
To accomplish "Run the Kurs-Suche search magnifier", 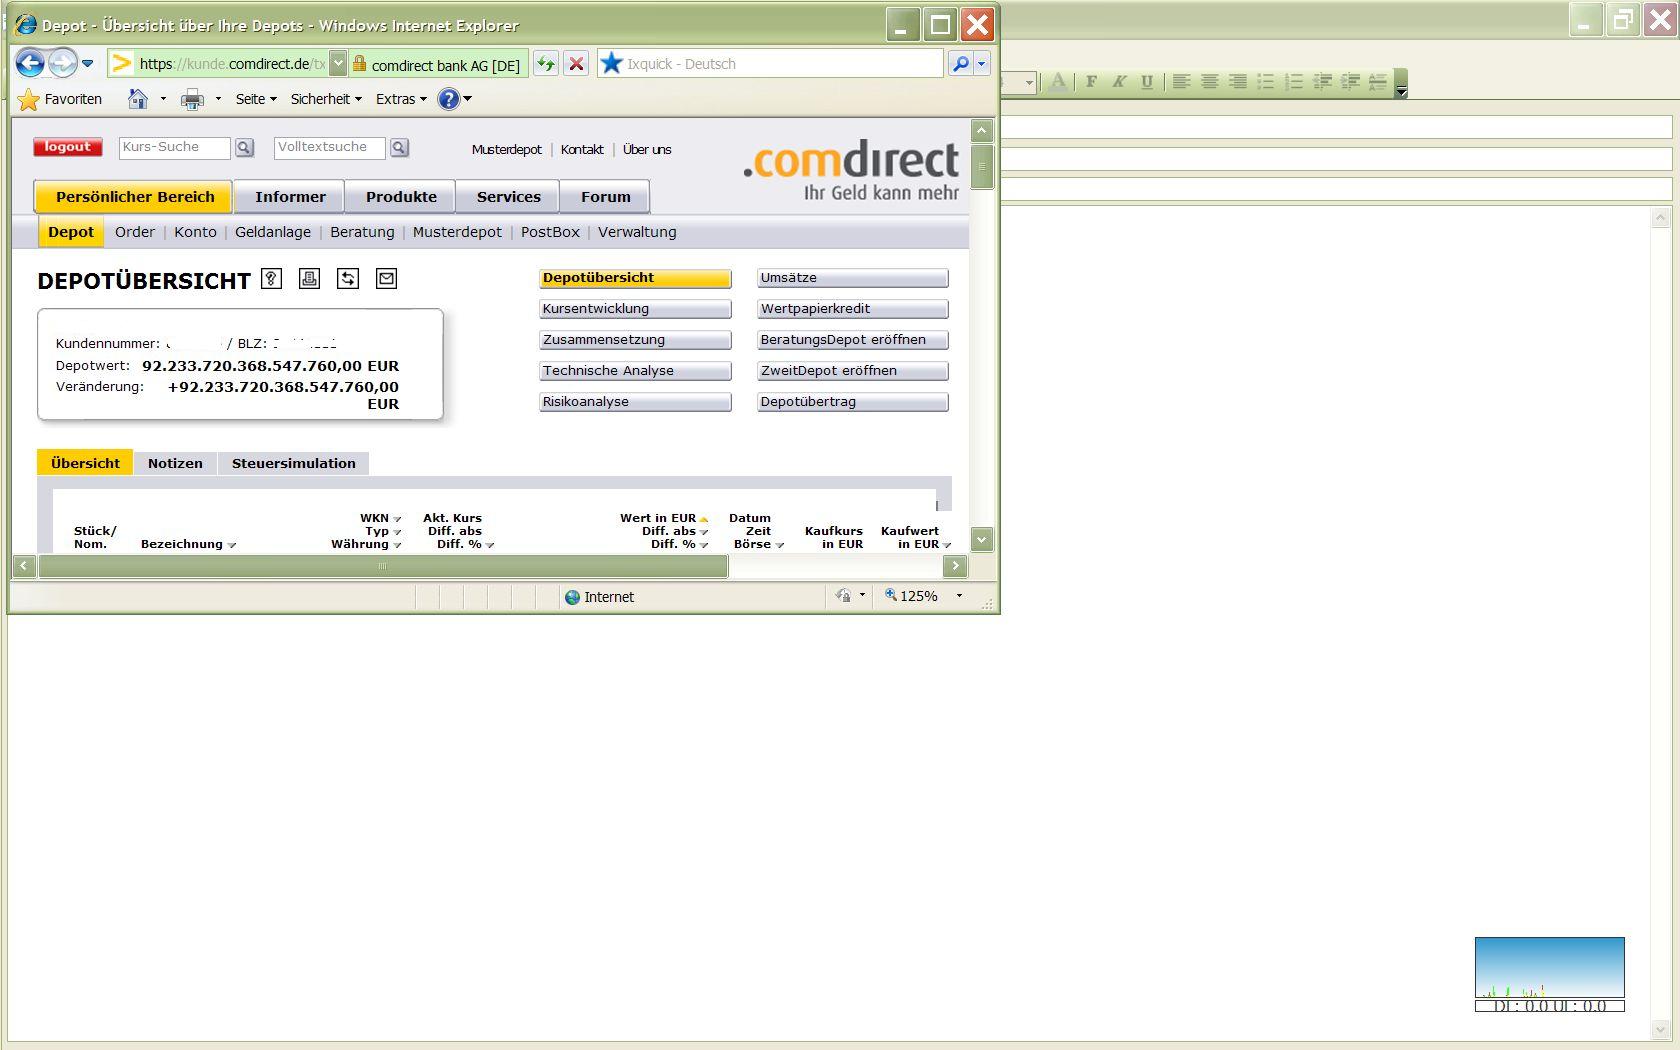I will pos(244,148).
